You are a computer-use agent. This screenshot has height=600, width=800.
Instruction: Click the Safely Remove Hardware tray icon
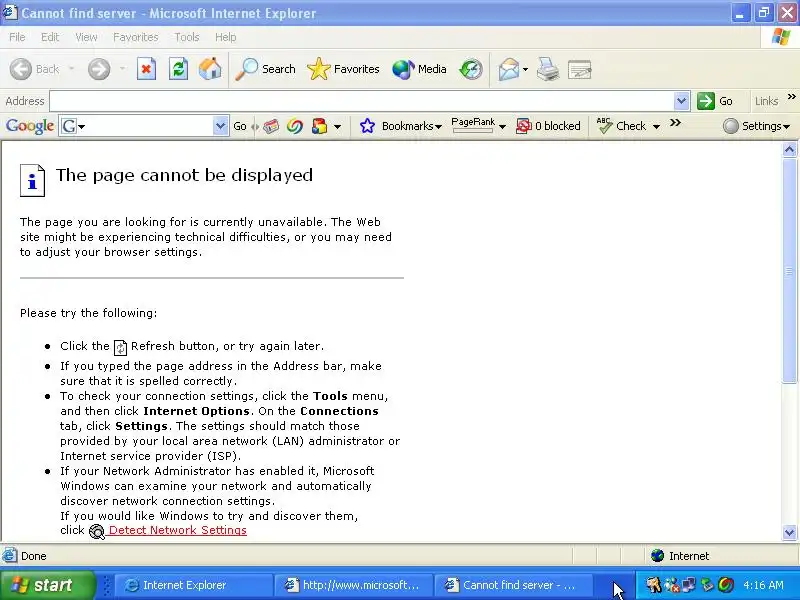point(707,585)
